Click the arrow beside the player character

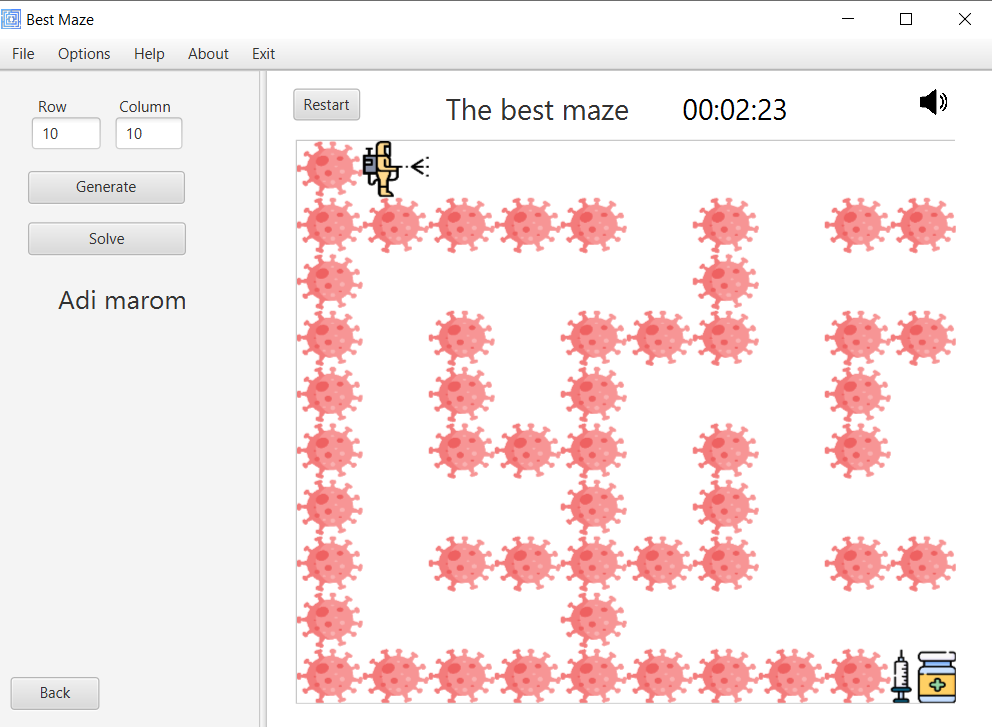(419, 167)
